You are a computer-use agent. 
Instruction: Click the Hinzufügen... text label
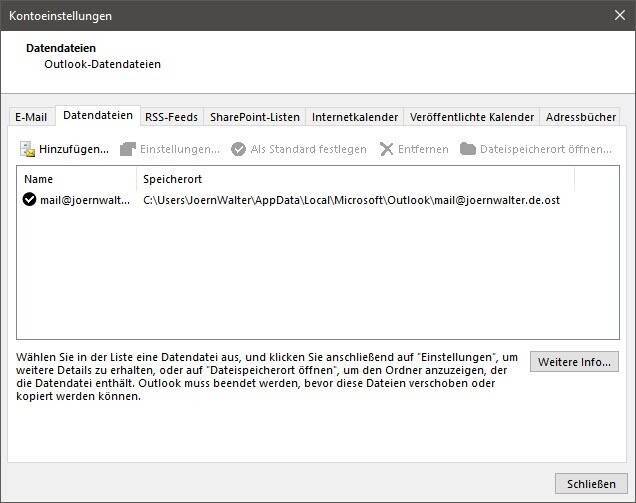[74, 149]
